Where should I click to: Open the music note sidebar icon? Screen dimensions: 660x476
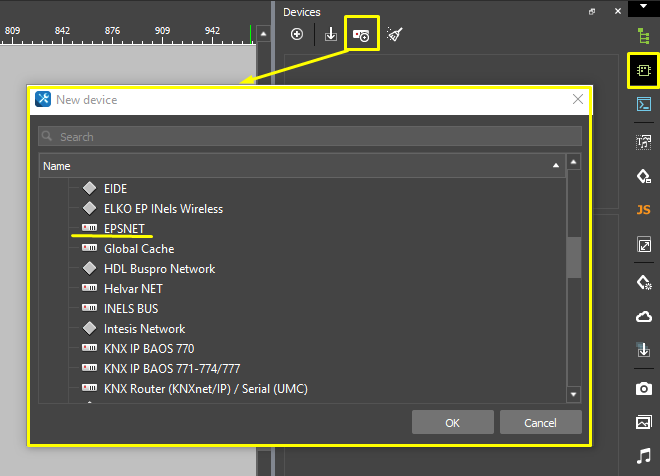(643, 457)
